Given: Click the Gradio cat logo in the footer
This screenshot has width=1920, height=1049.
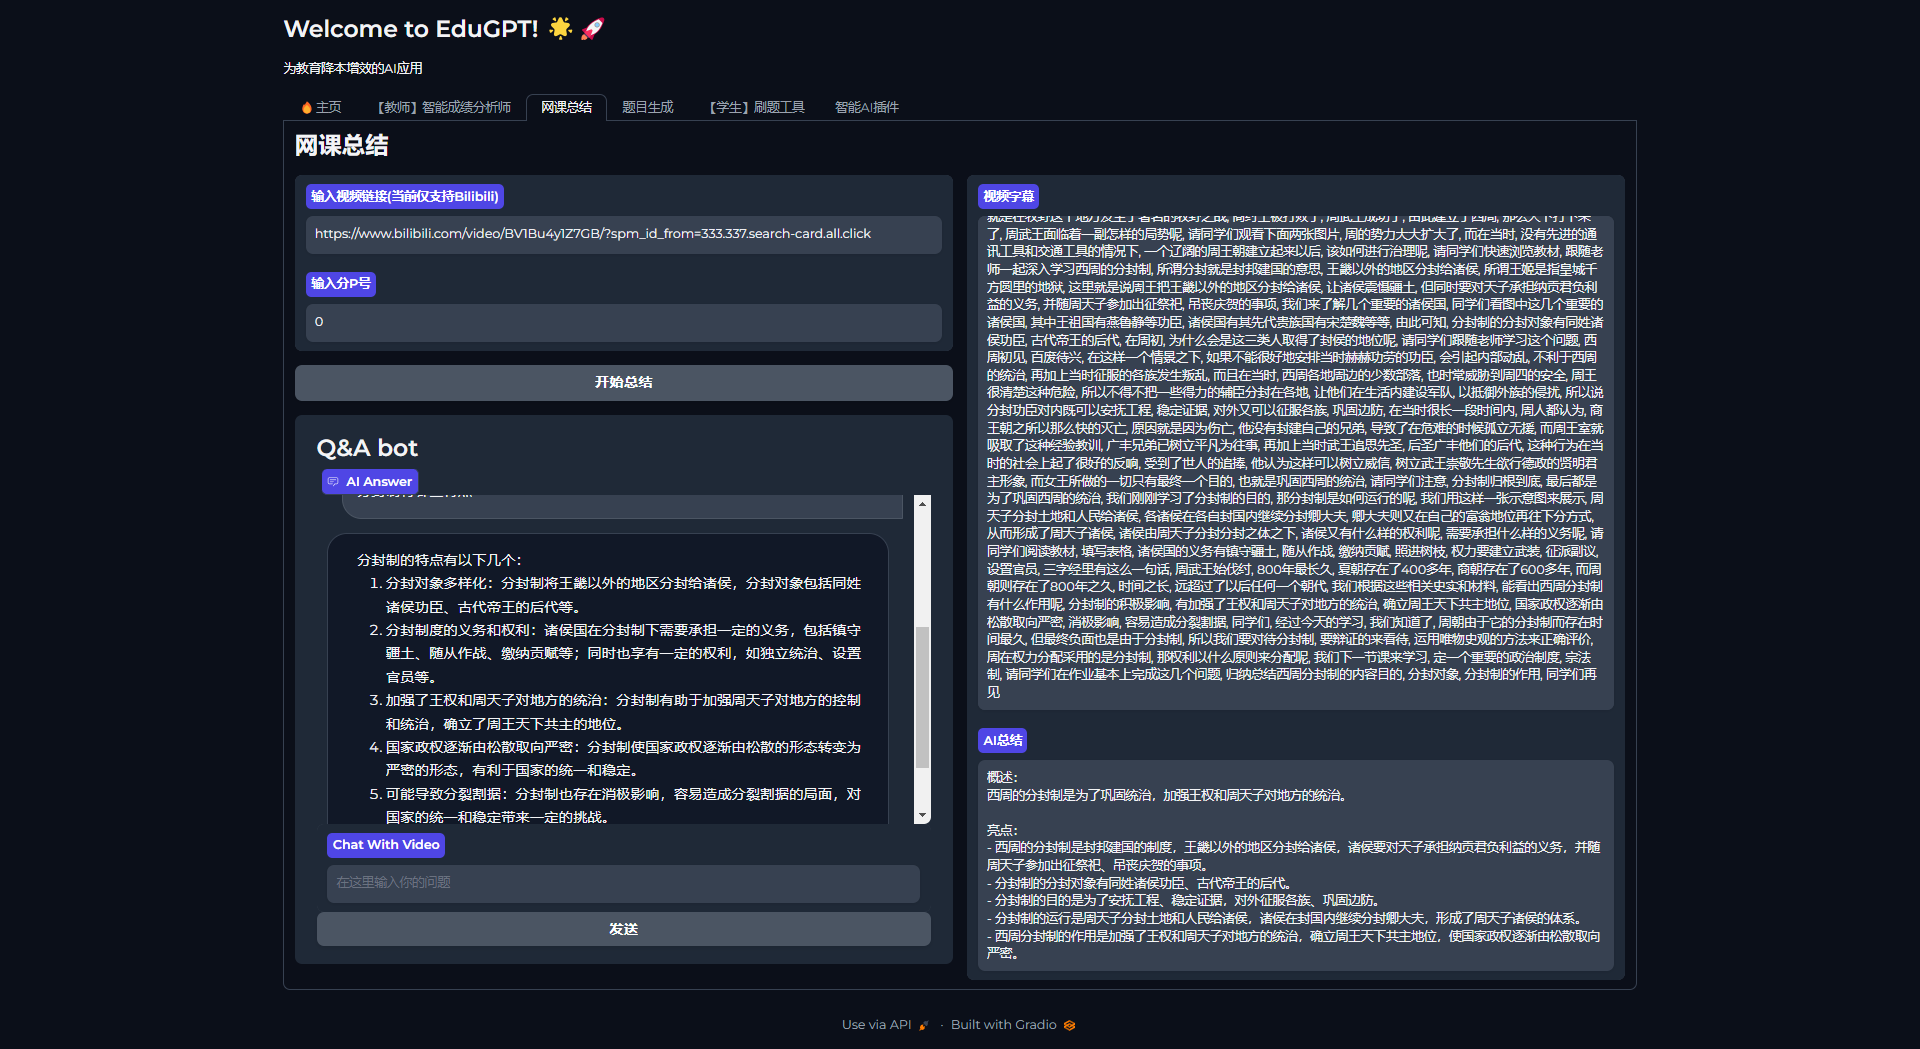Looking at the screenshot, I should tap(1069, 1025).
